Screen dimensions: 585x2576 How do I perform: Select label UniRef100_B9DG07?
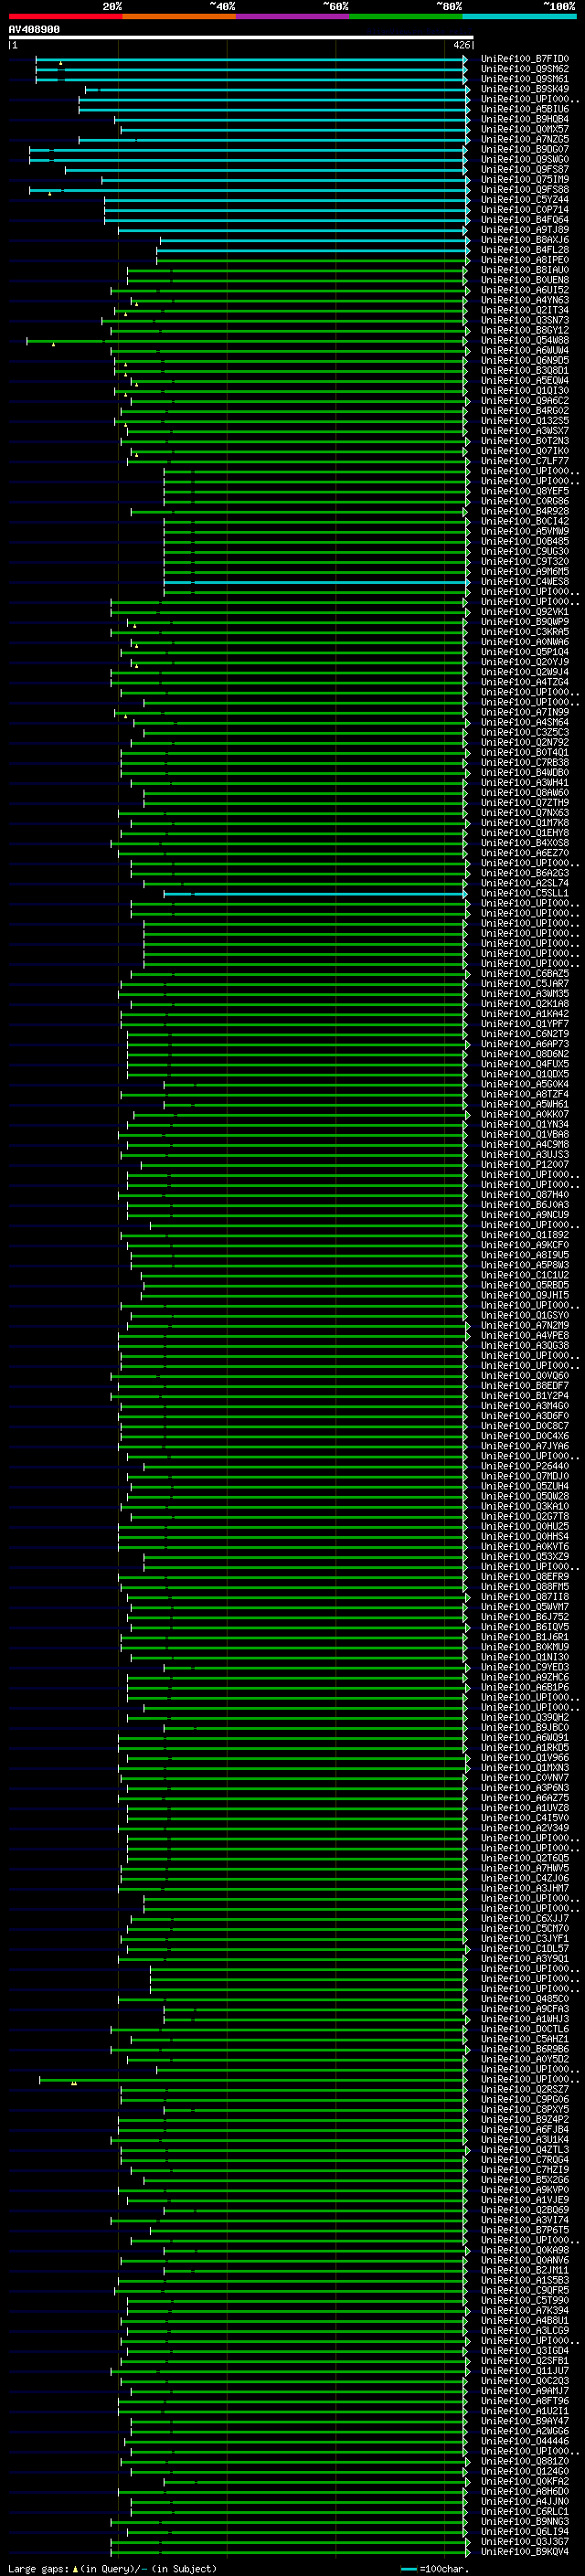pyautogui.click(x=525, y=149)
